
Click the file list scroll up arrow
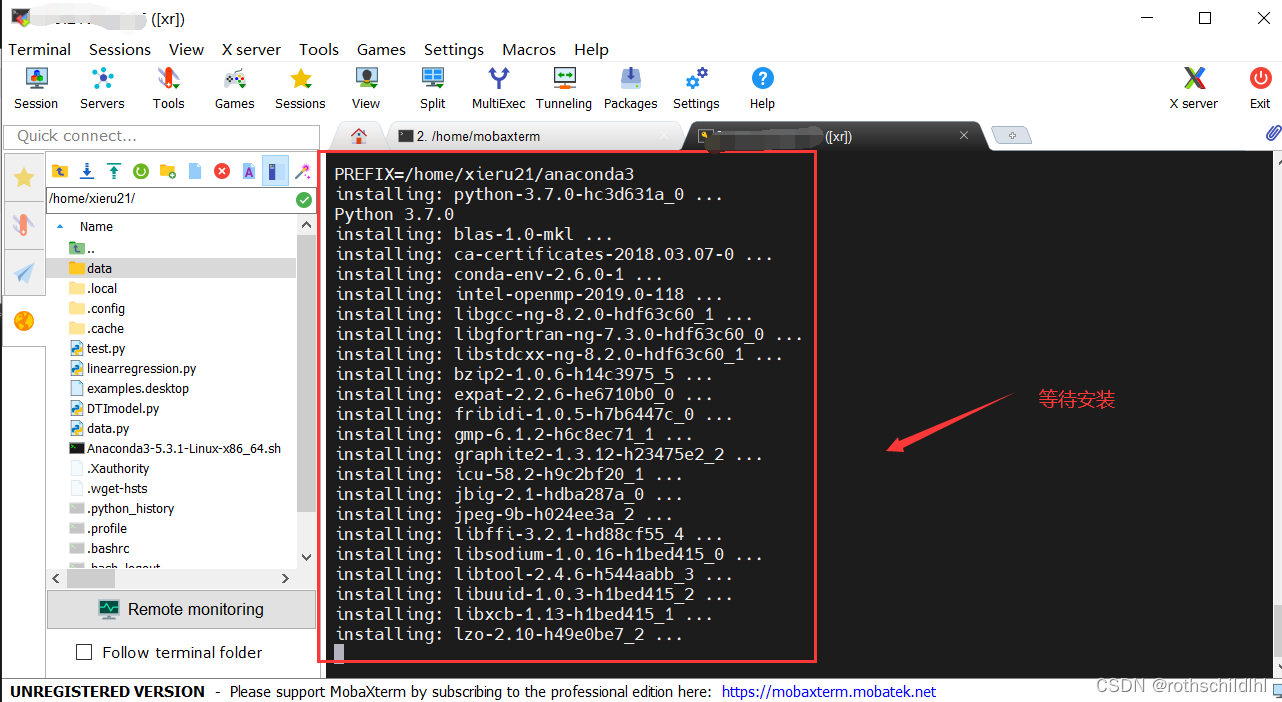[306, 227]
